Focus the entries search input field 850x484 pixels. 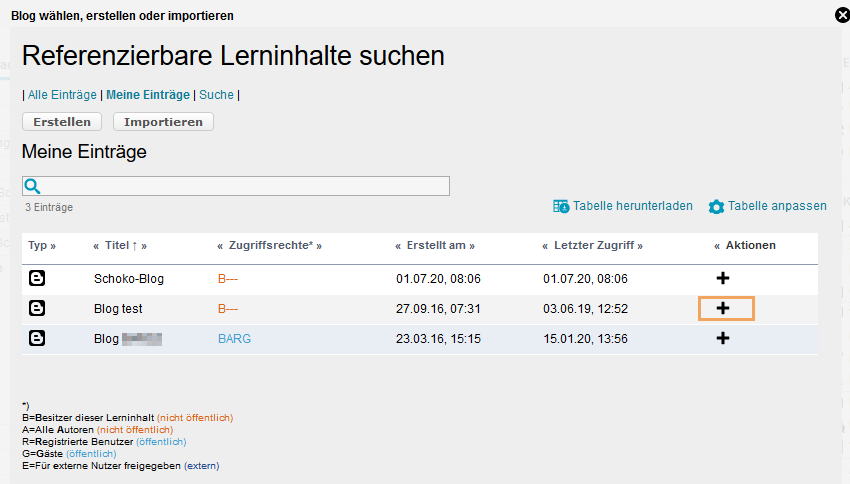pyautogui.click(x=236, y=186)
